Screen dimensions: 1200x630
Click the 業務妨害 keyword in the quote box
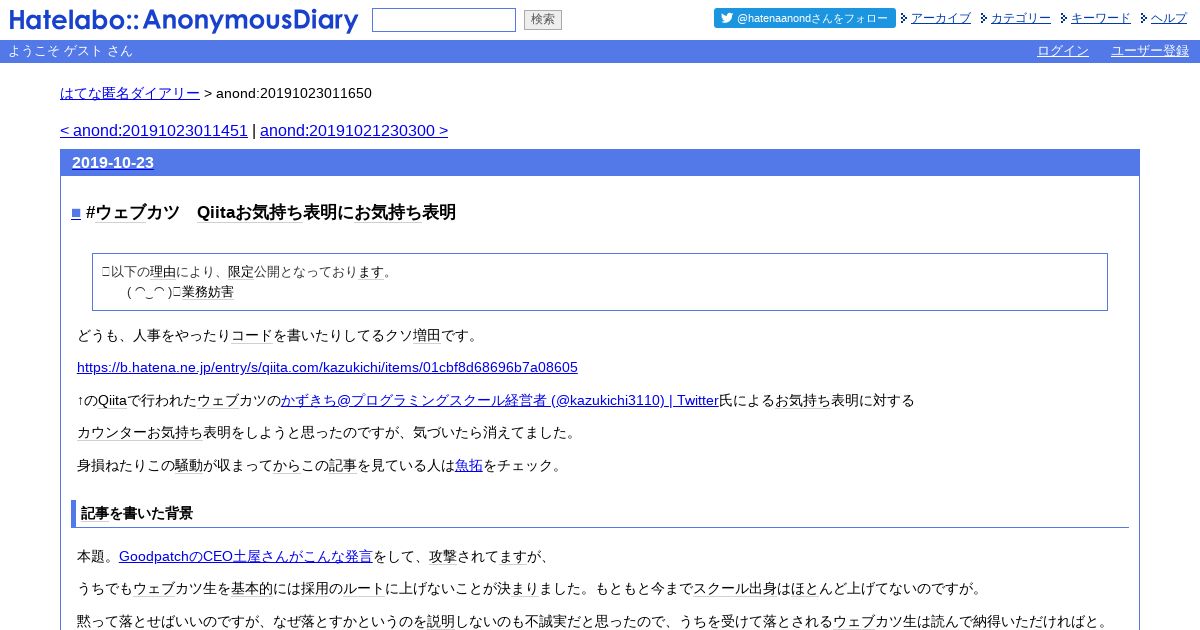[x=208, y=292]
